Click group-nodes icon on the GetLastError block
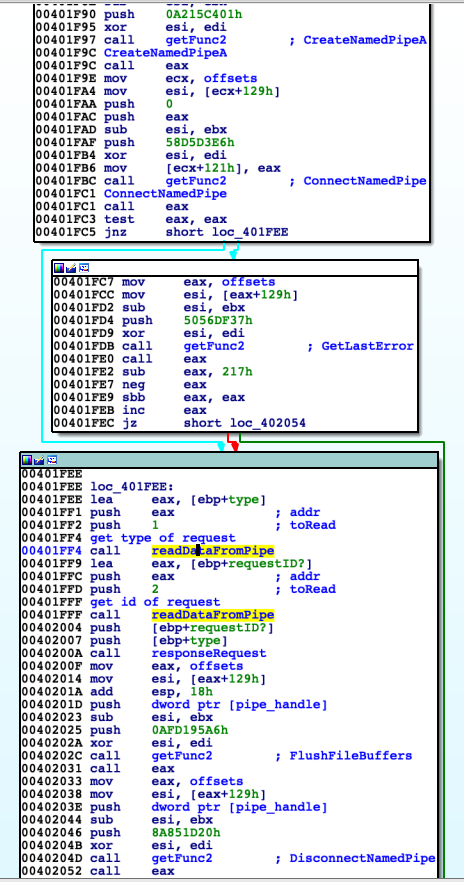The width and height of the screenshot is (464, 882). point(84,268)
